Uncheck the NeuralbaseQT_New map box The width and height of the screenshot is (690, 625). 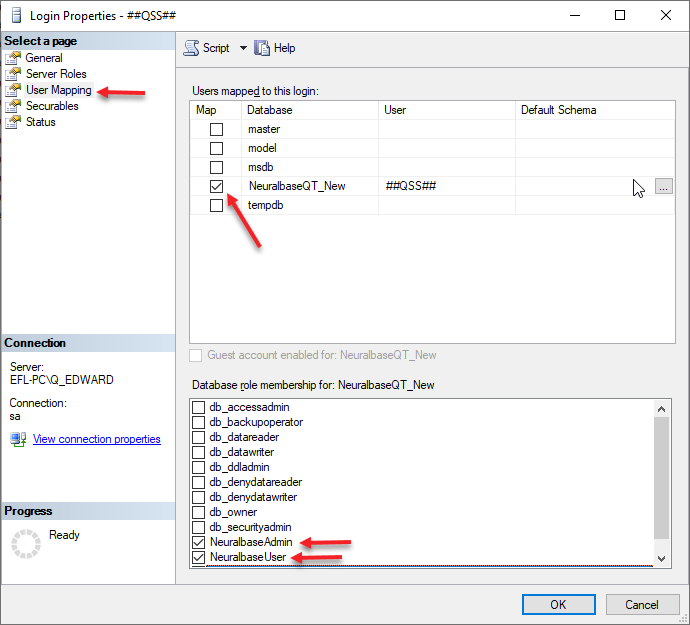point(216,186)
